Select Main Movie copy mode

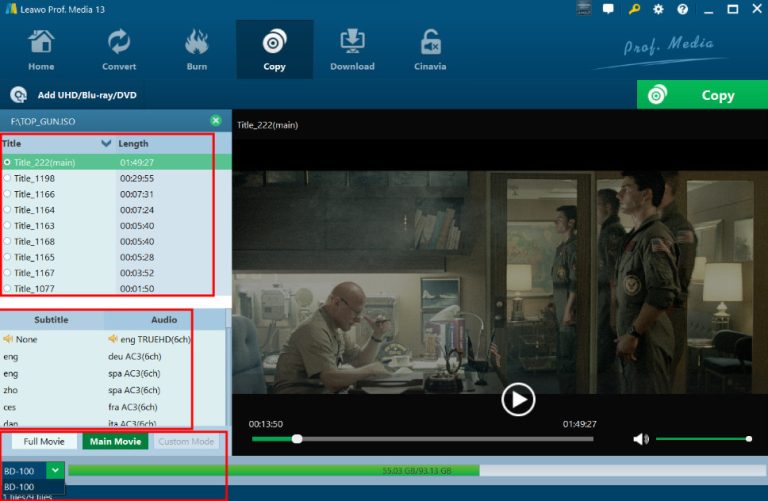click(115, 441)
